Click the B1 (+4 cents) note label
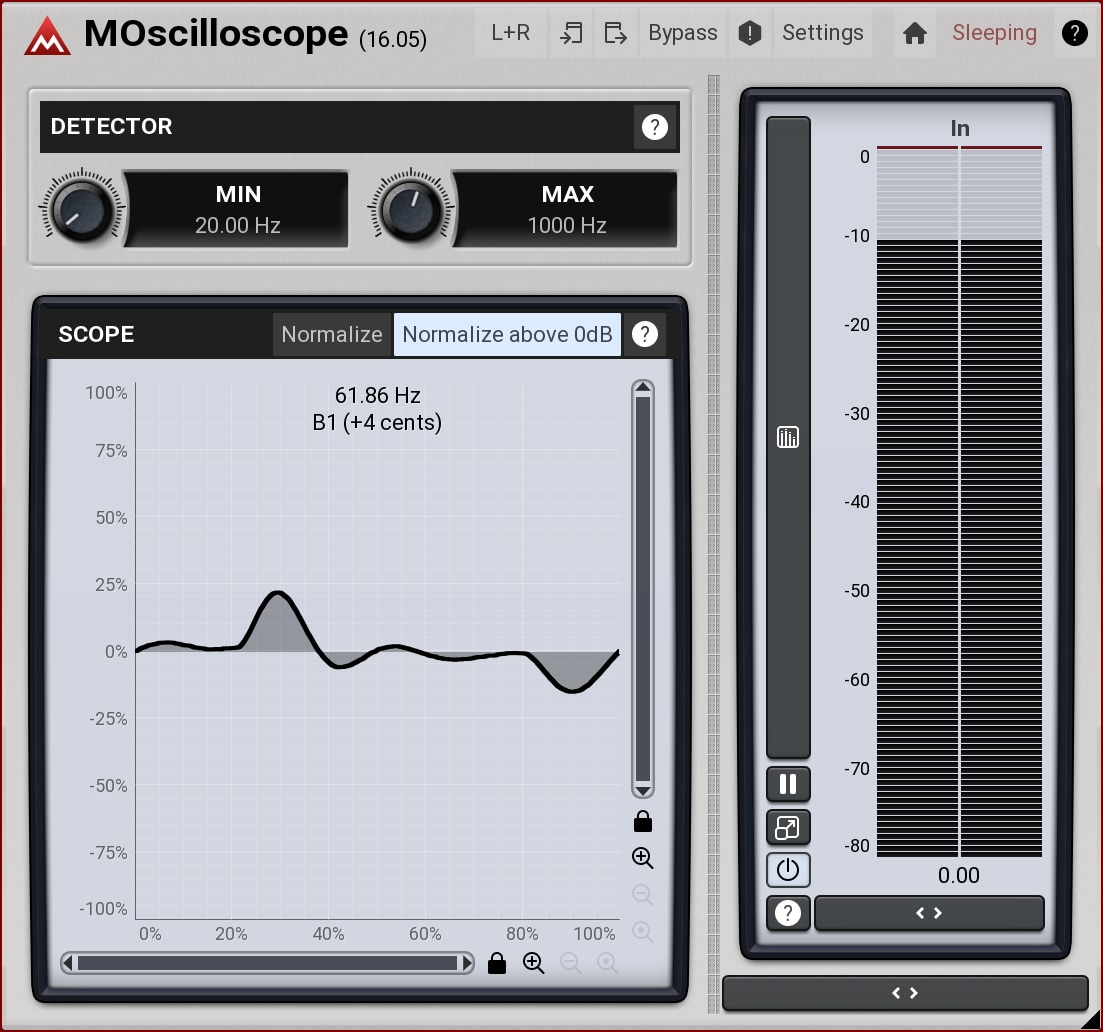This screenshot has width=1103, height=1032. pyautogui.click(x=377, y=422)
